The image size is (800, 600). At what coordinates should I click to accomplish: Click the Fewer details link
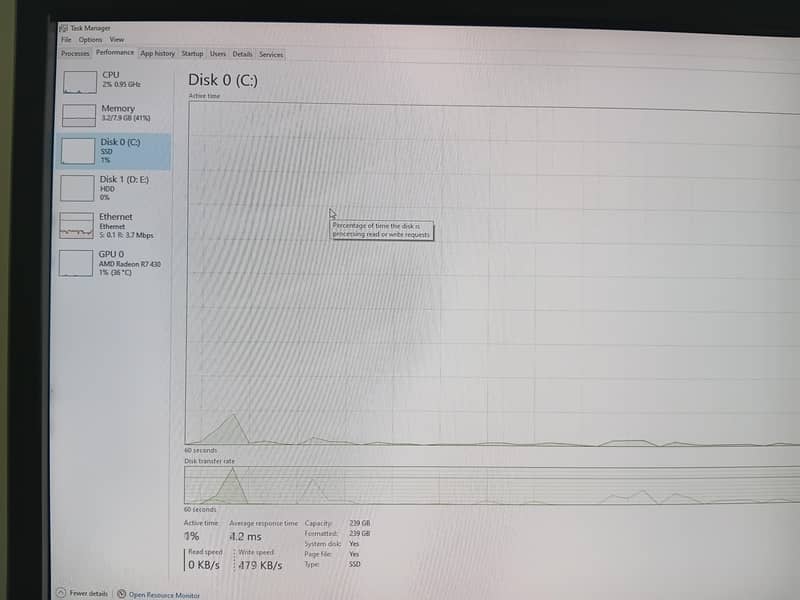pyautogui.click(x=89, y=593)
